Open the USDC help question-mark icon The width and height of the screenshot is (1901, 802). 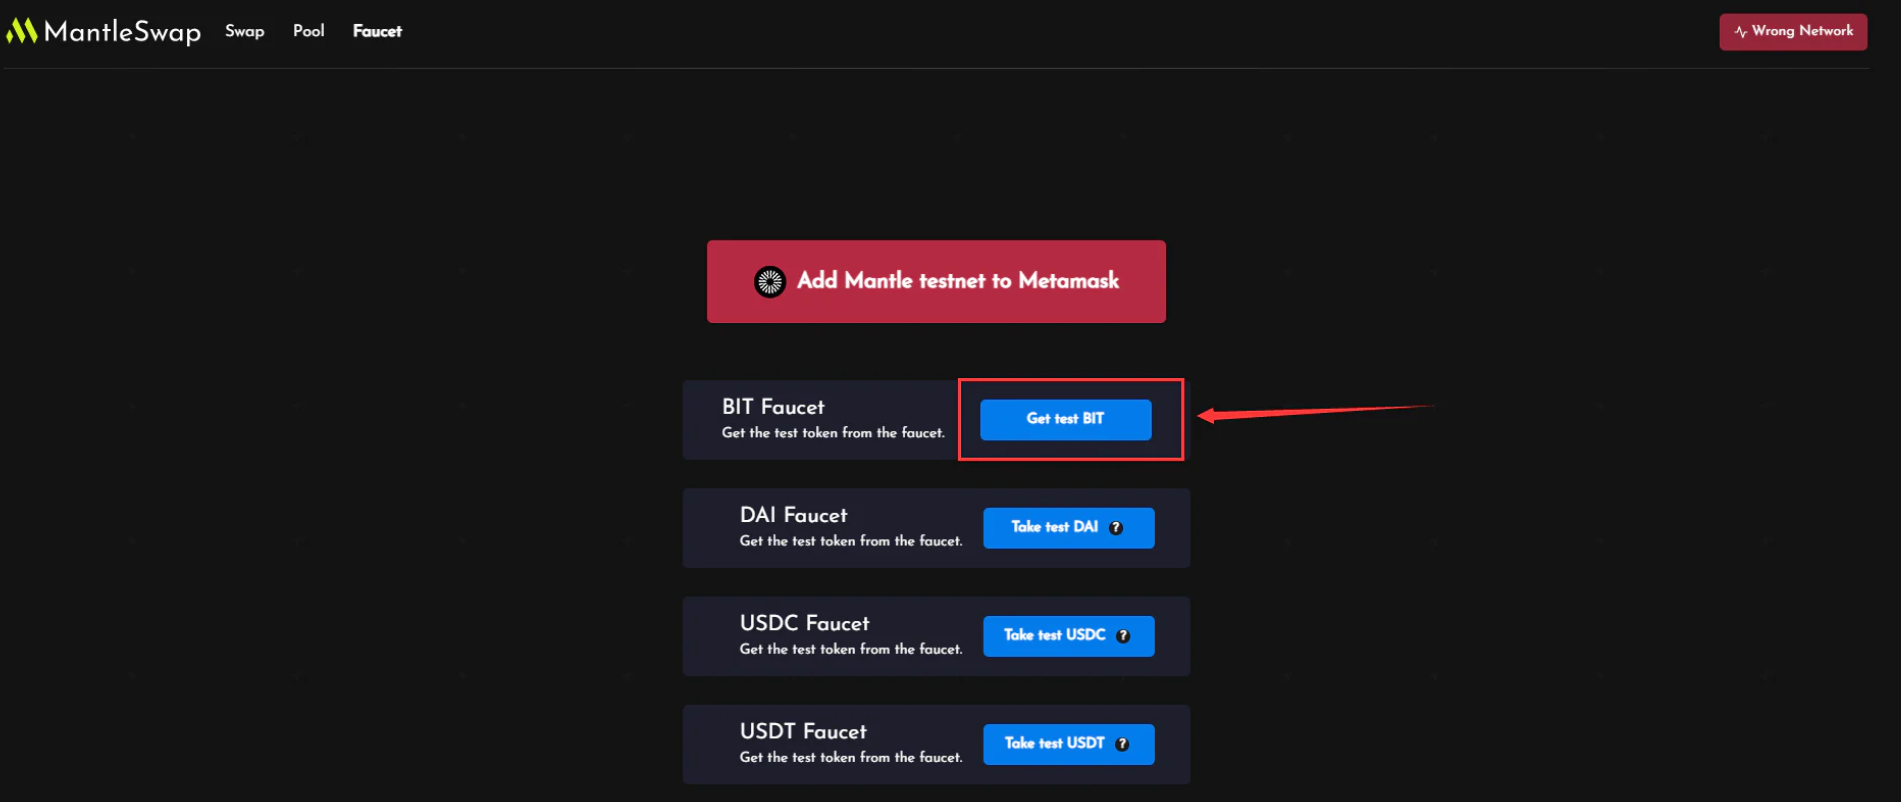[1123, 636]
